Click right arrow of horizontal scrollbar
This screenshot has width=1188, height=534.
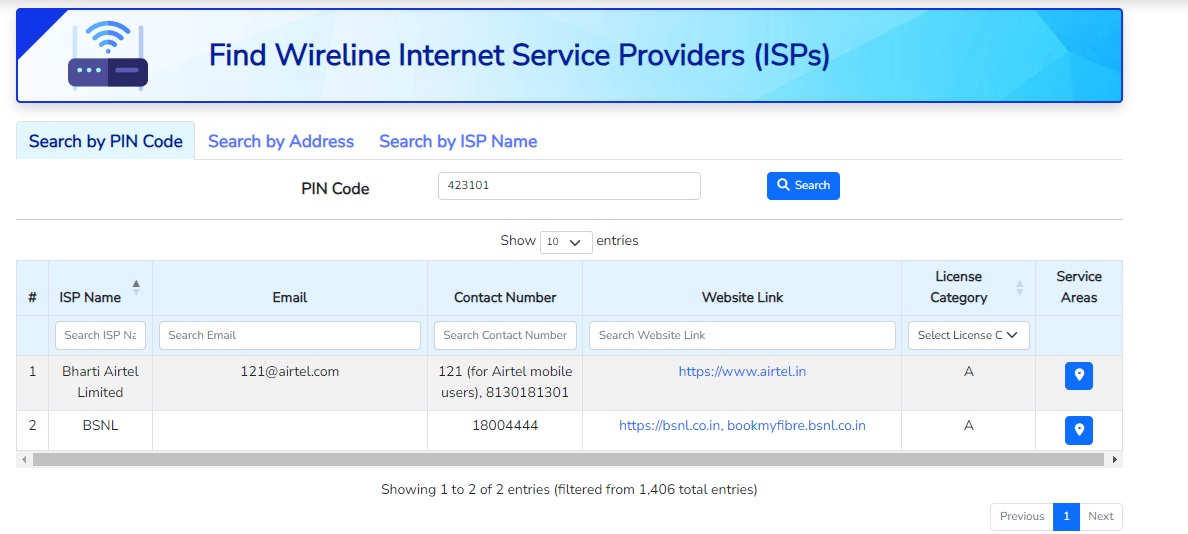point(1115,459)
